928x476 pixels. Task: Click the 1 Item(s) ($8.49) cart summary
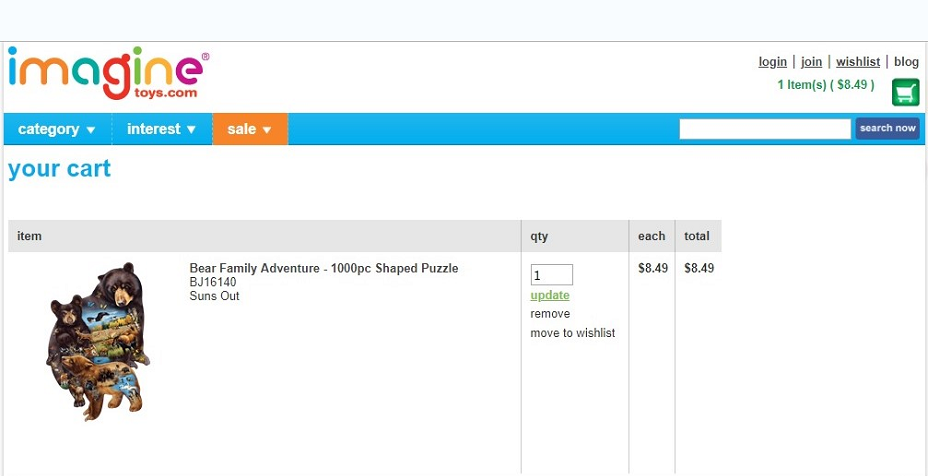pyautogui.click(x=826, y=85)
